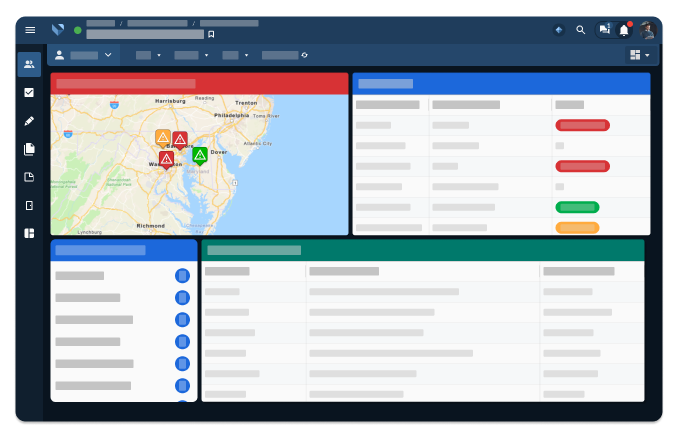Click the page title below the breadcrumbs
The image size is (675, 440).
[x=145, y=34]
